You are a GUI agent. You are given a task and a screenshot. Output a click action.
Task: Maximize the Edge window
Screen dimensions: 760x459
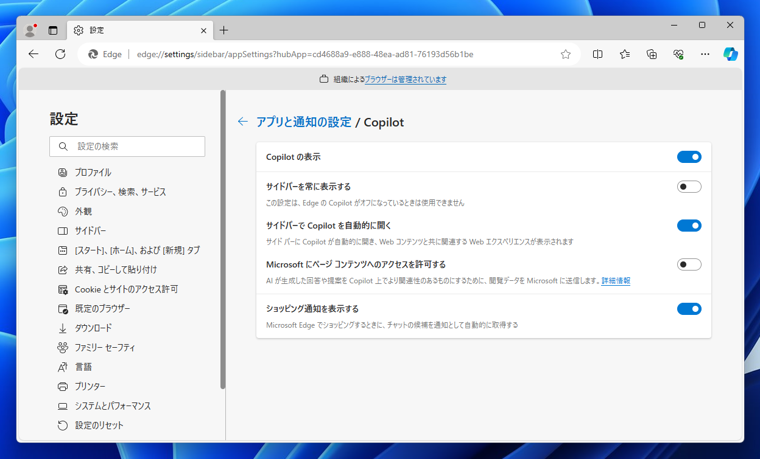click(x=702, y=25)
